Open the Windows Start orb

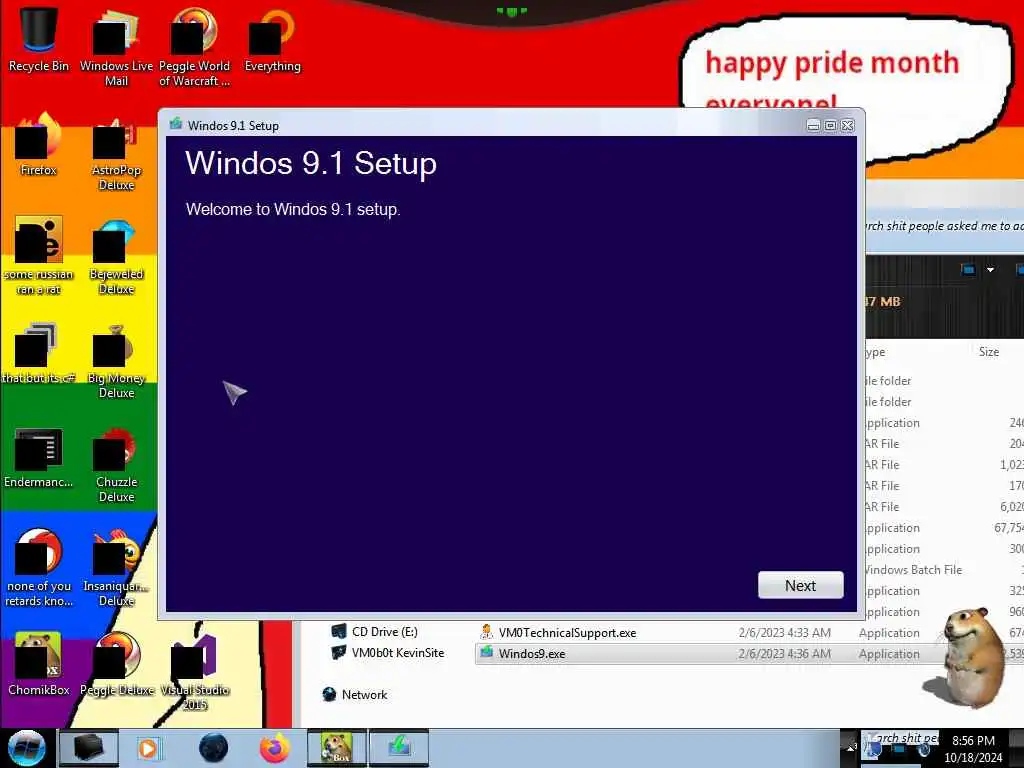tap(27, 748)
